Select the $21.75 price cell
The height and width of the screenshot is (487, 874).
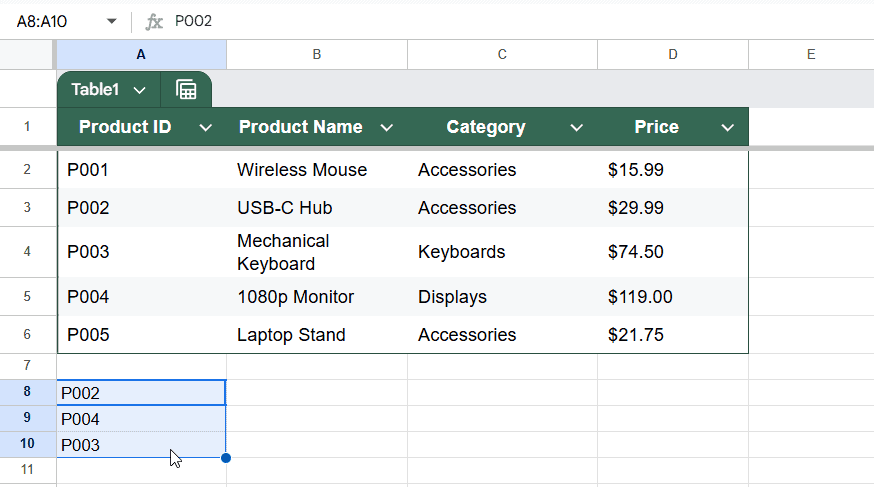coord(673,334)
